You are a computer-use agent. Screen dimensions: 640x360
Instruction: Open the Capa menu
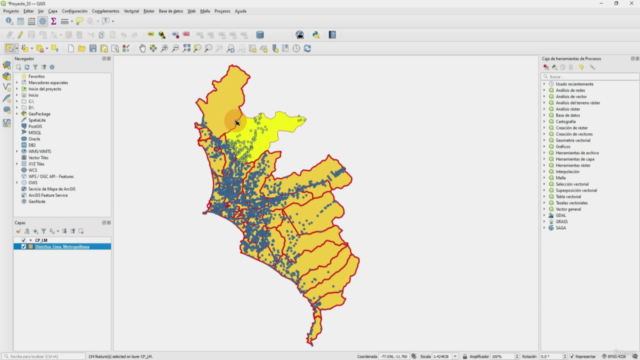pos(53,11)
